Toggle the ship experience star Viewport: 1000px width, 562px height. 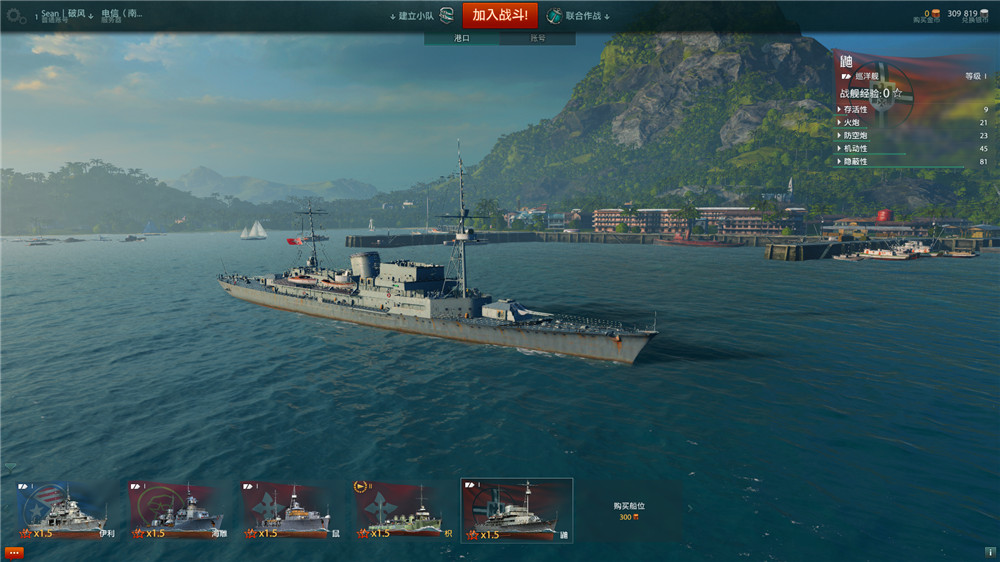(897, 93)
